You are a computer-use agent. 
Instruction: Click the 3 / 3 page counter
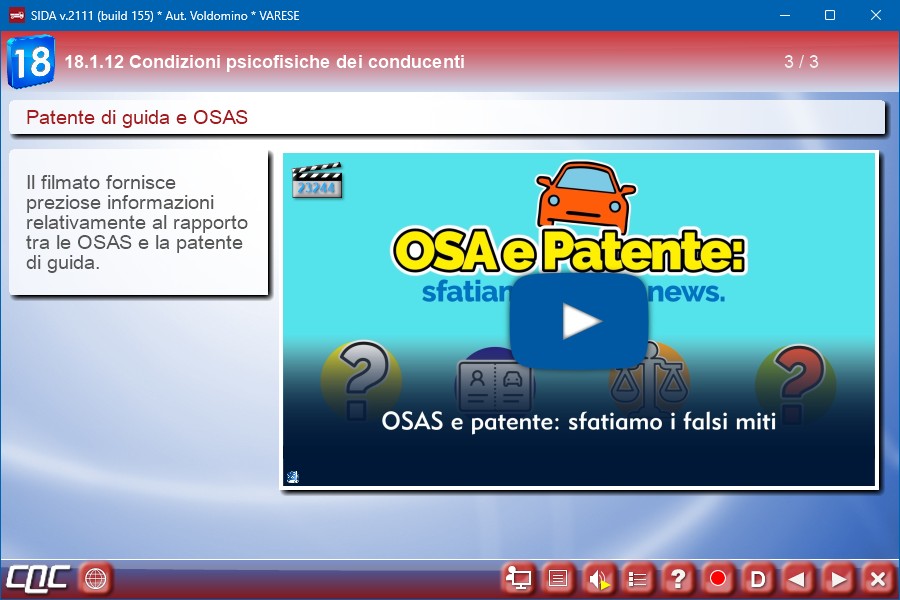coord(801,62)
